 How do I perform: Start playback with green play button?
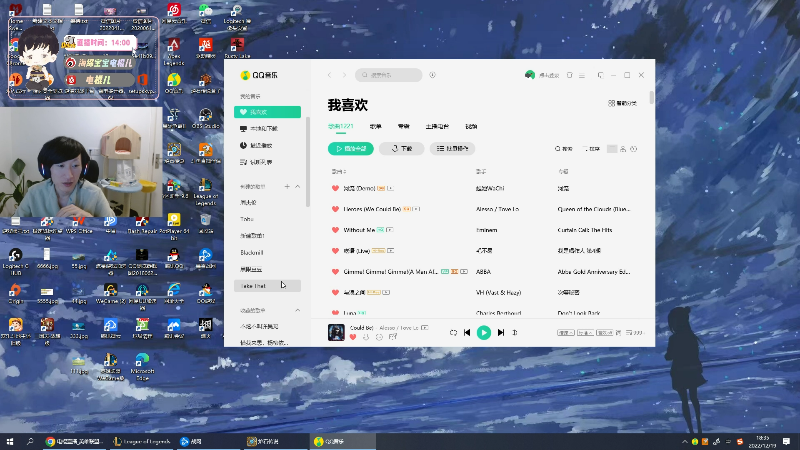tap(484, 333)
